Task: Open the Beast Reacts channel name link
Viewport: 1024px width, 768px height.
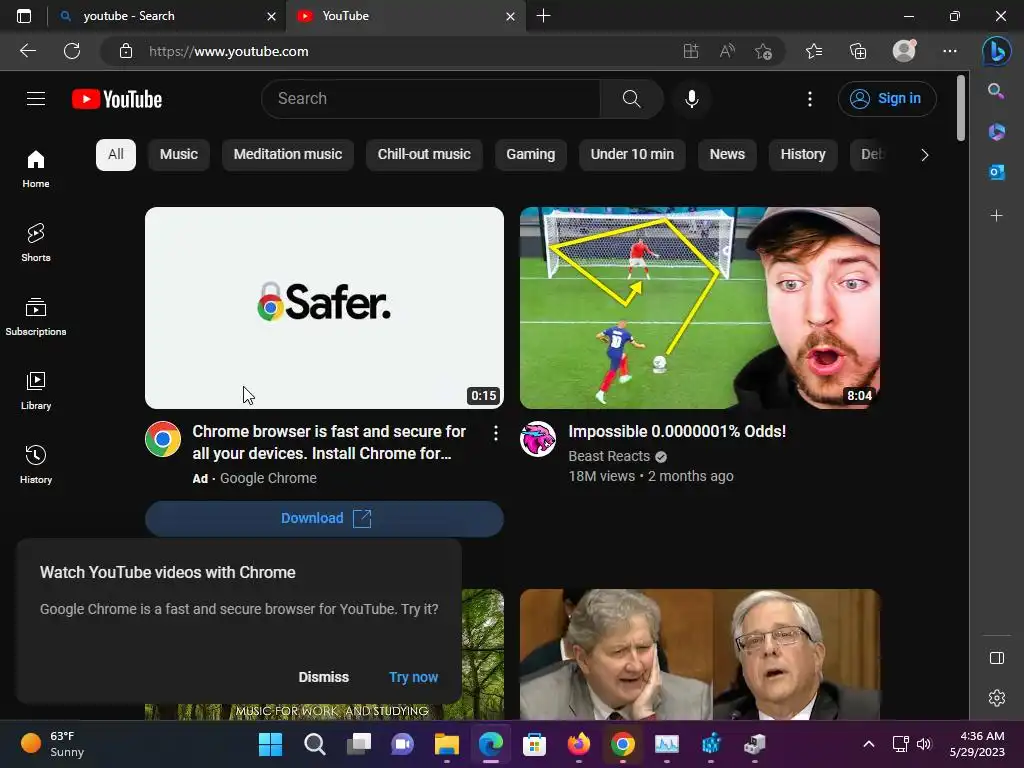Action: (x=609, y=456)
